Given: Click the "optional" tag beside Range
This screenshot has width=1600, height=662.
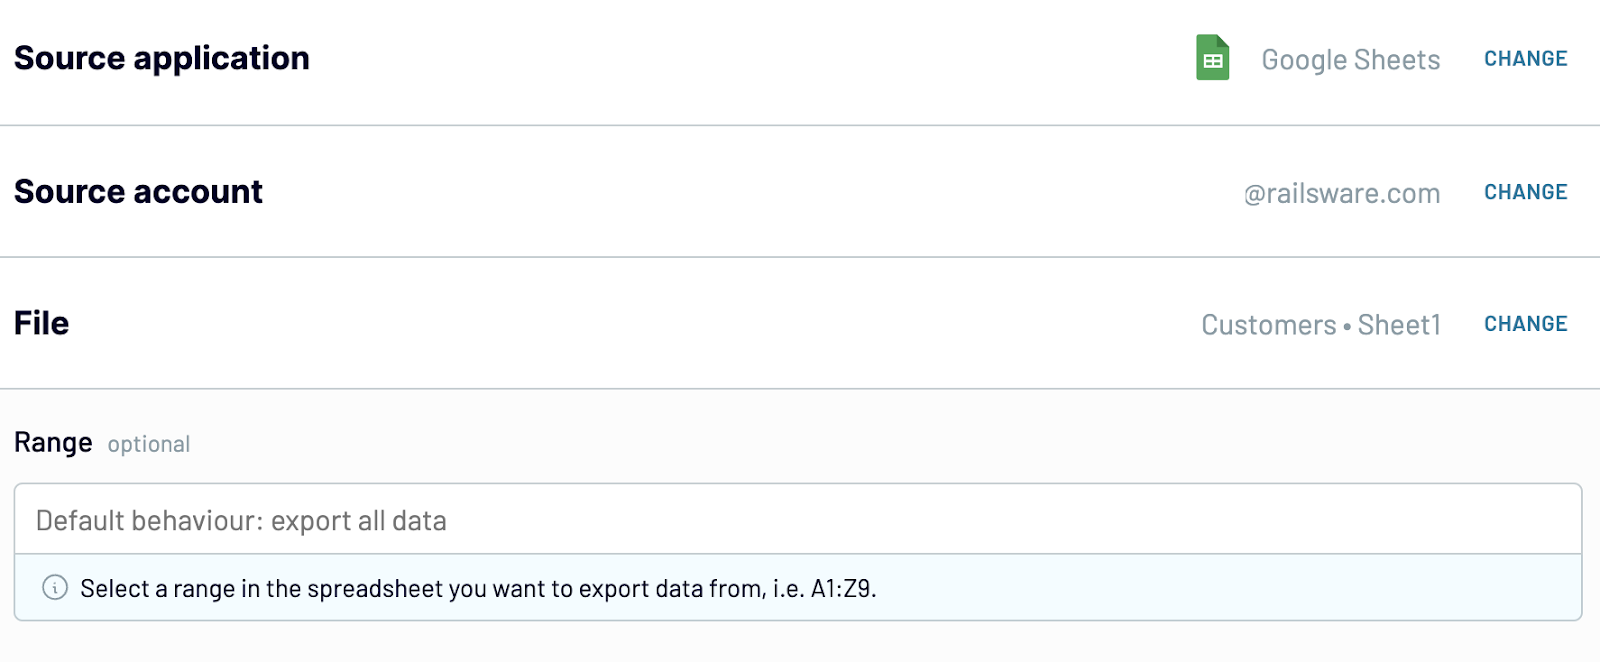Looking at the screenshot, I should click(148, 445).
